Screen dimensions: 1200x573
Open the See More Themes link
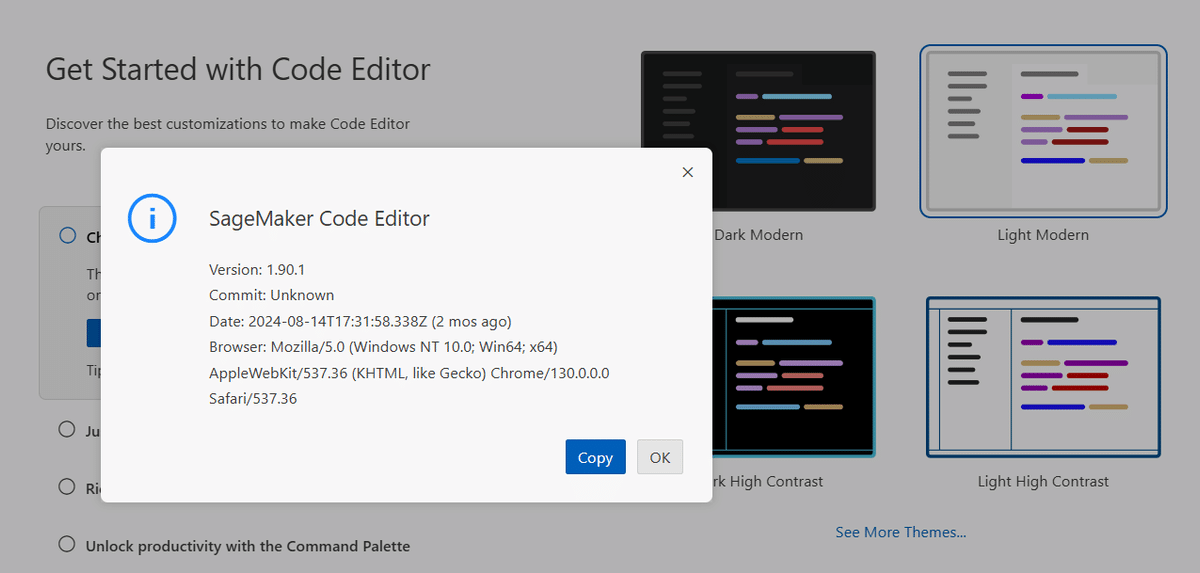(900, 532)
